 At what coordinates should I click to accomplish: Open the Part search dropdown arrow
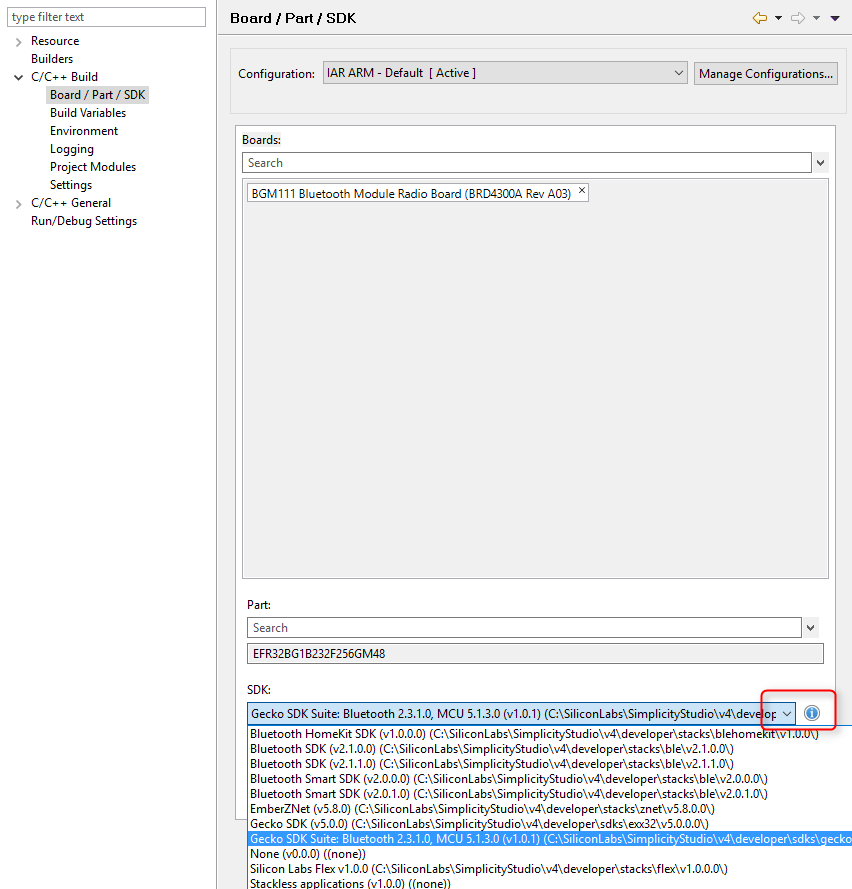[x=811, y=627]
